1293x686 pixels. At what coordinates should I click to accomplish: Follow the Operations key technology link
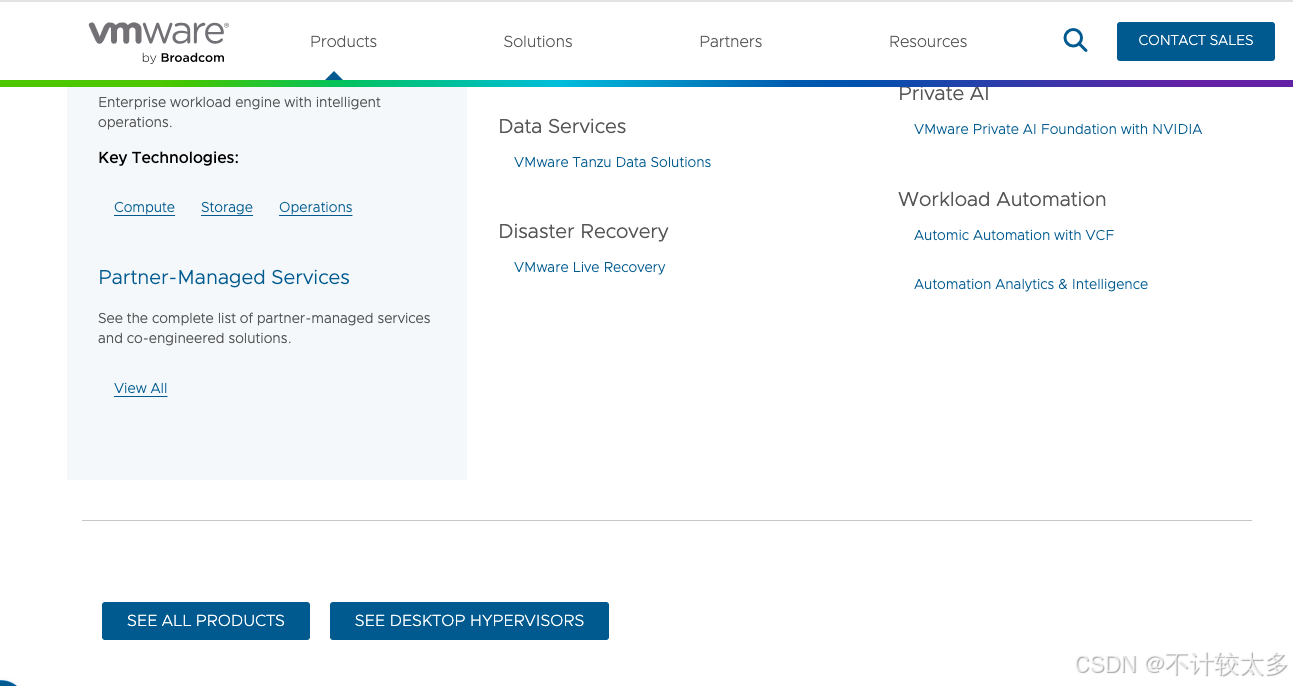pos(316,207)
